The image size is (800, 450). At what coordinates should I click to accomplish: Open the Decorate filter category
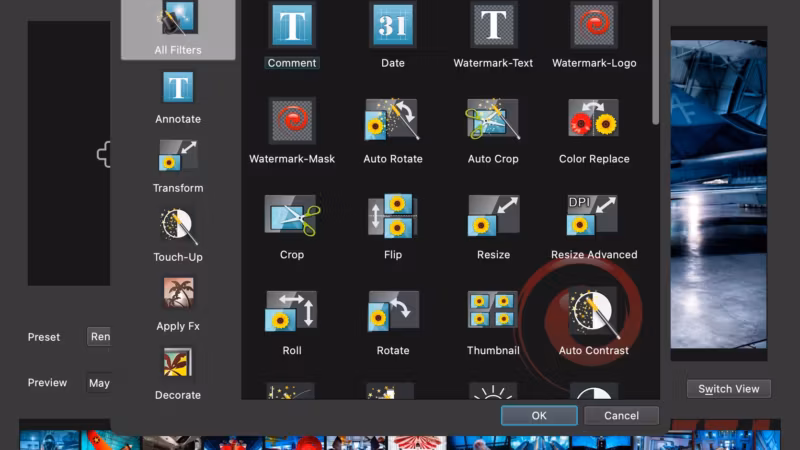pos(178,374)
